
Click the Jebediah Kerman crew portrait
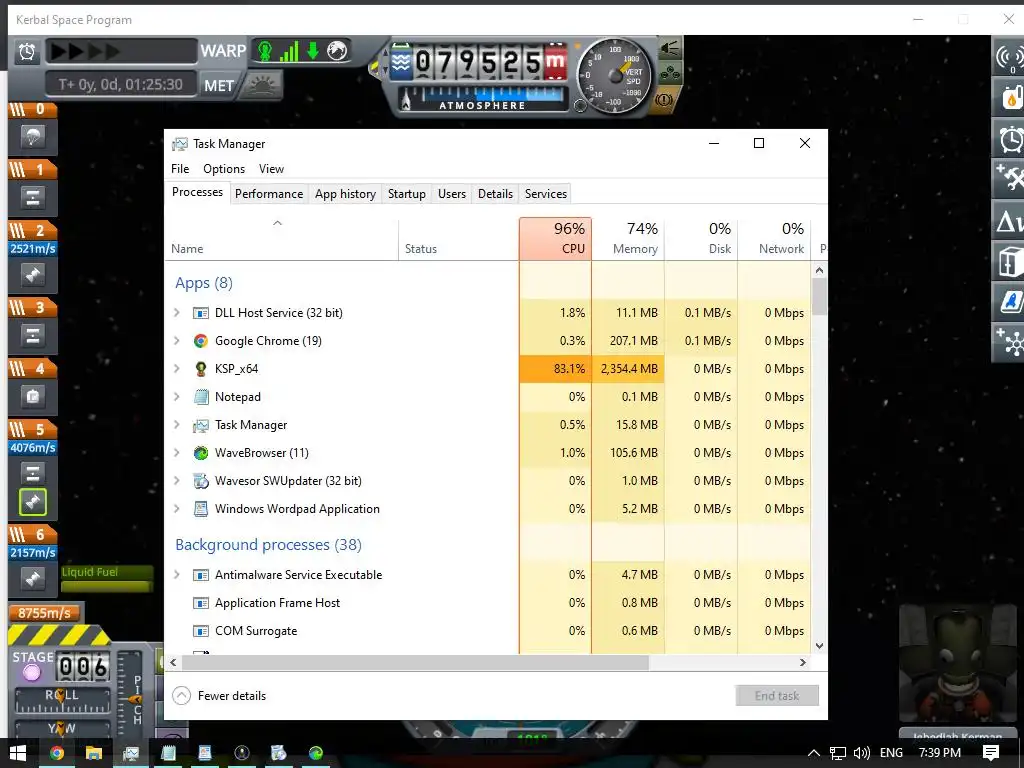pyautogui.click(x=957, y=664)
